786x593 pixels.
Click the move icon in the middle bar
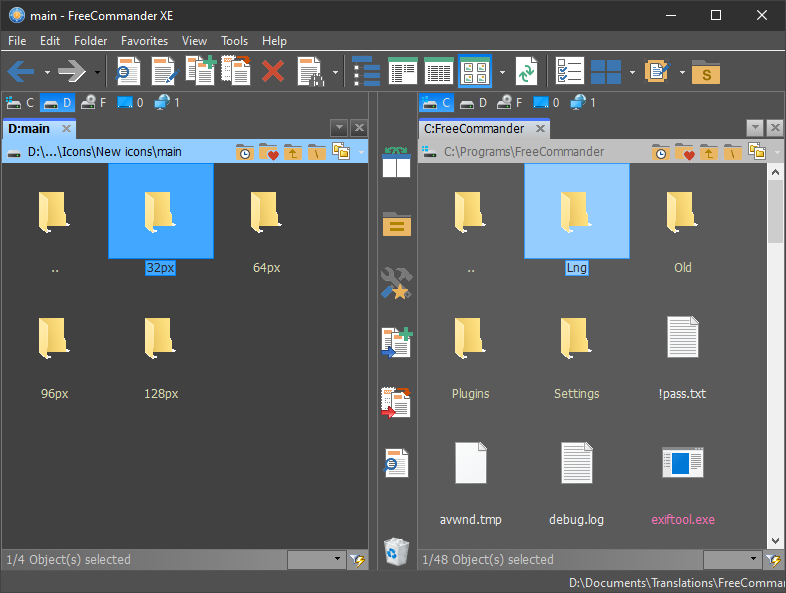tap(396, 402)
